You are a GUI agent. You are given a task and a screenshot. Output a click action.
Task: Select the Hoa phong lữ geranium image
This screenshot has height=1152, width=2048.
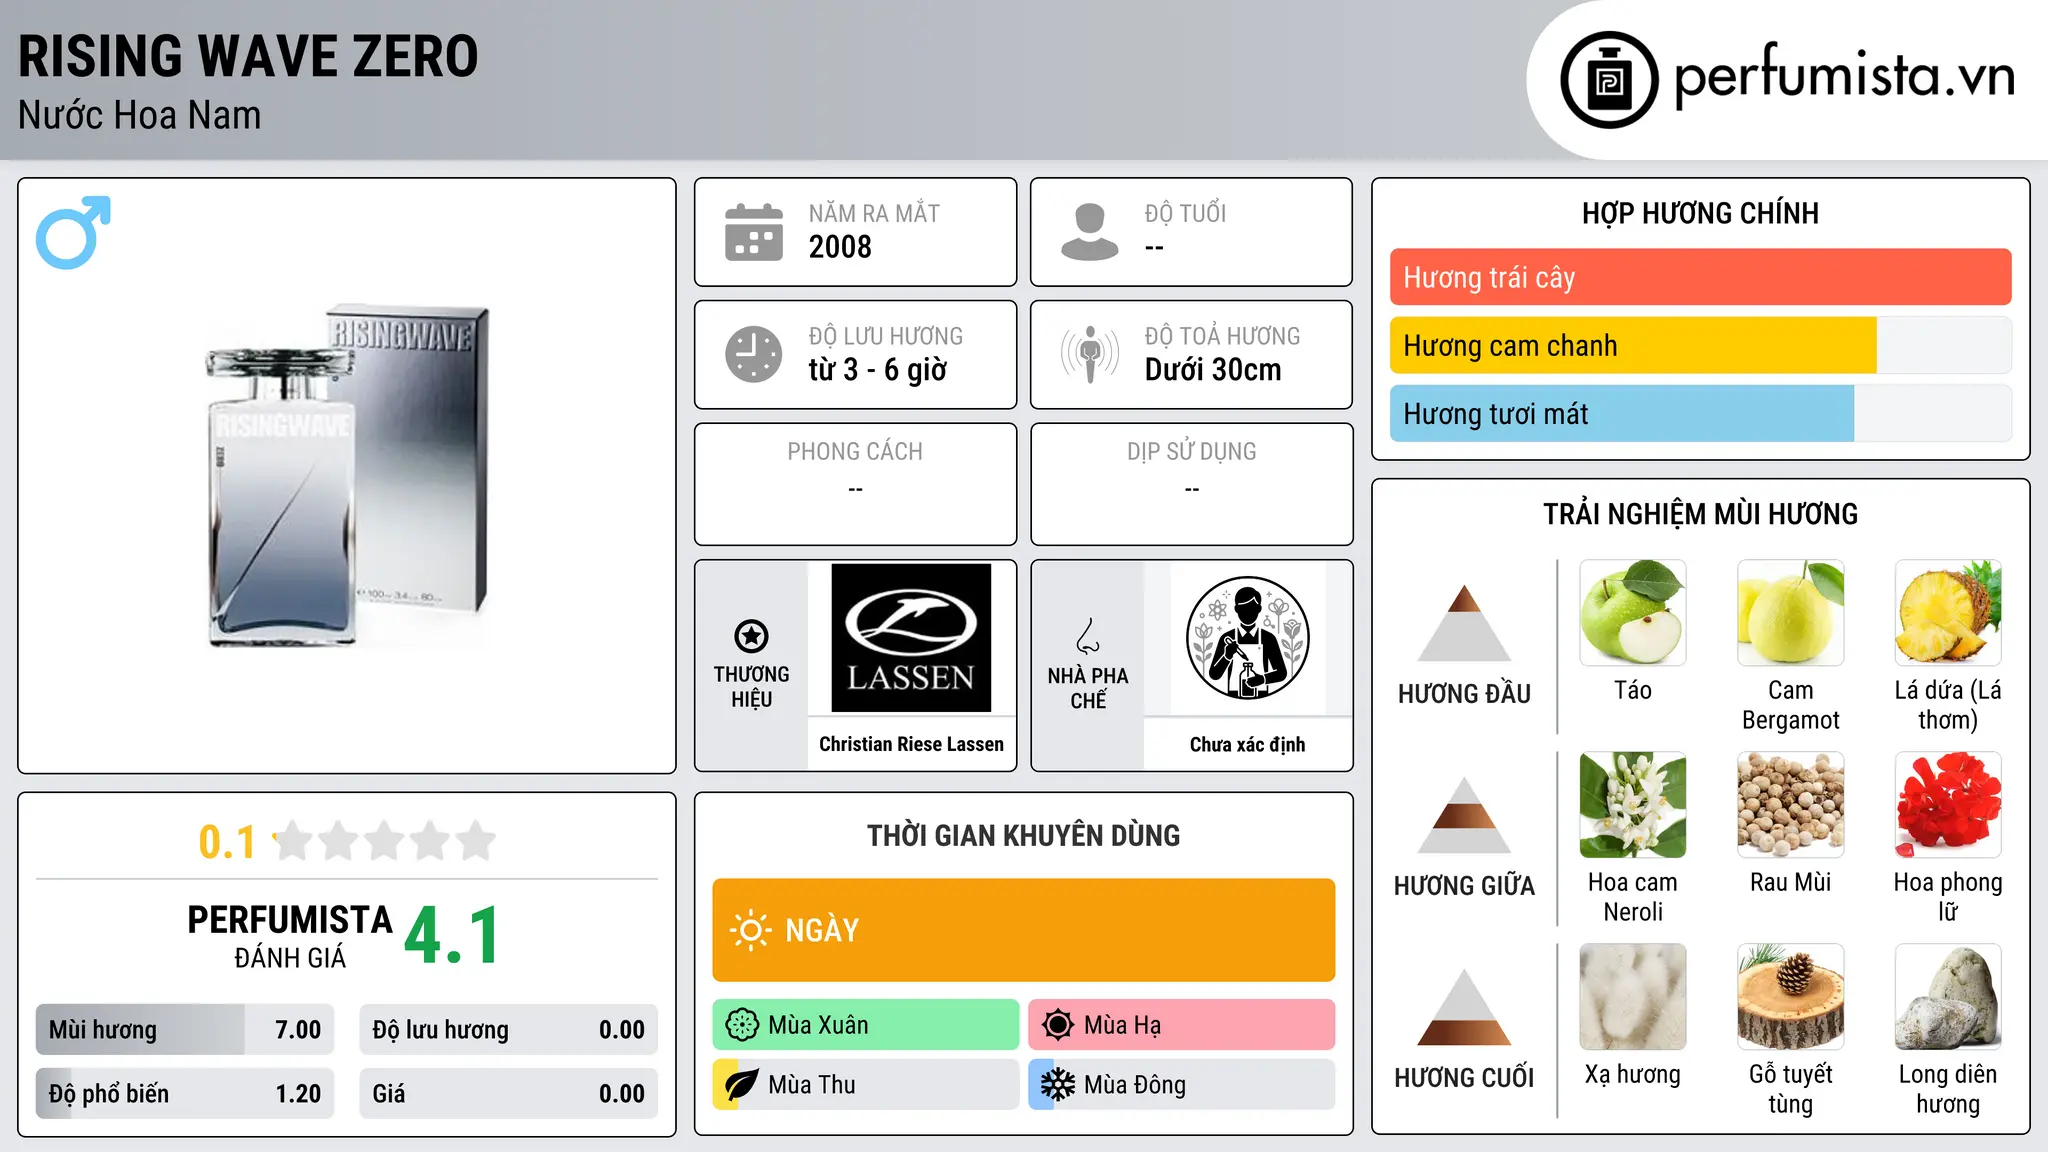[x=1948, y=805]
